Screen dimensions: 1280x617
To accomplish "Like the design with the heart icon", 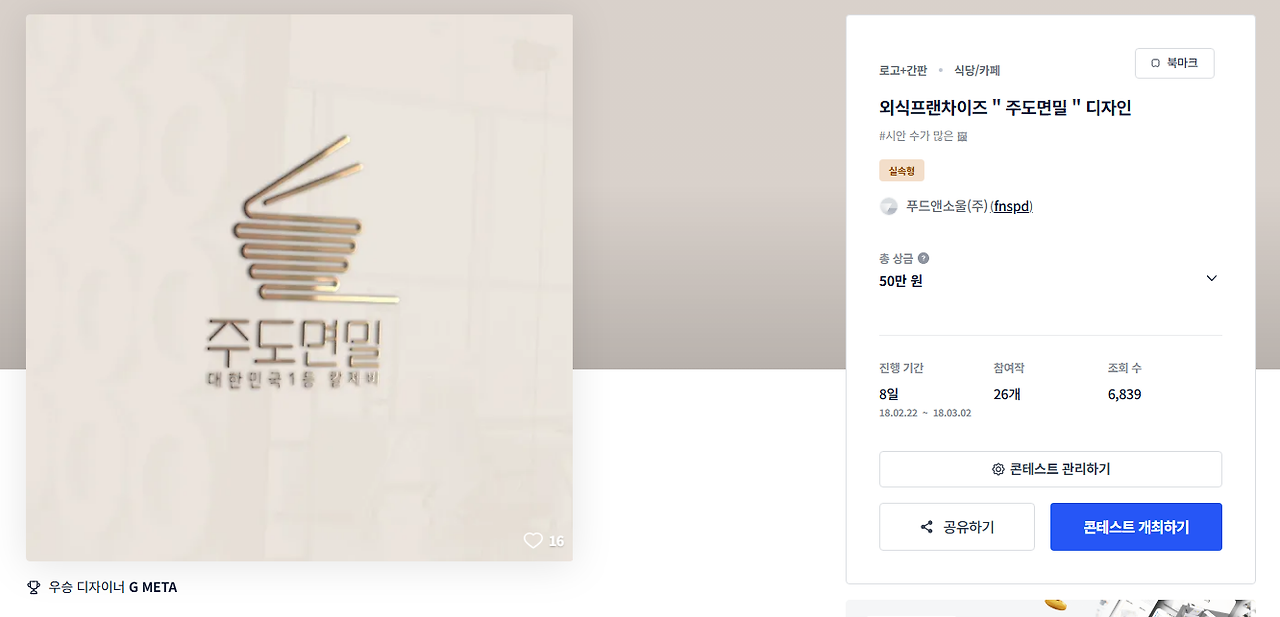I will pos(533,540).
